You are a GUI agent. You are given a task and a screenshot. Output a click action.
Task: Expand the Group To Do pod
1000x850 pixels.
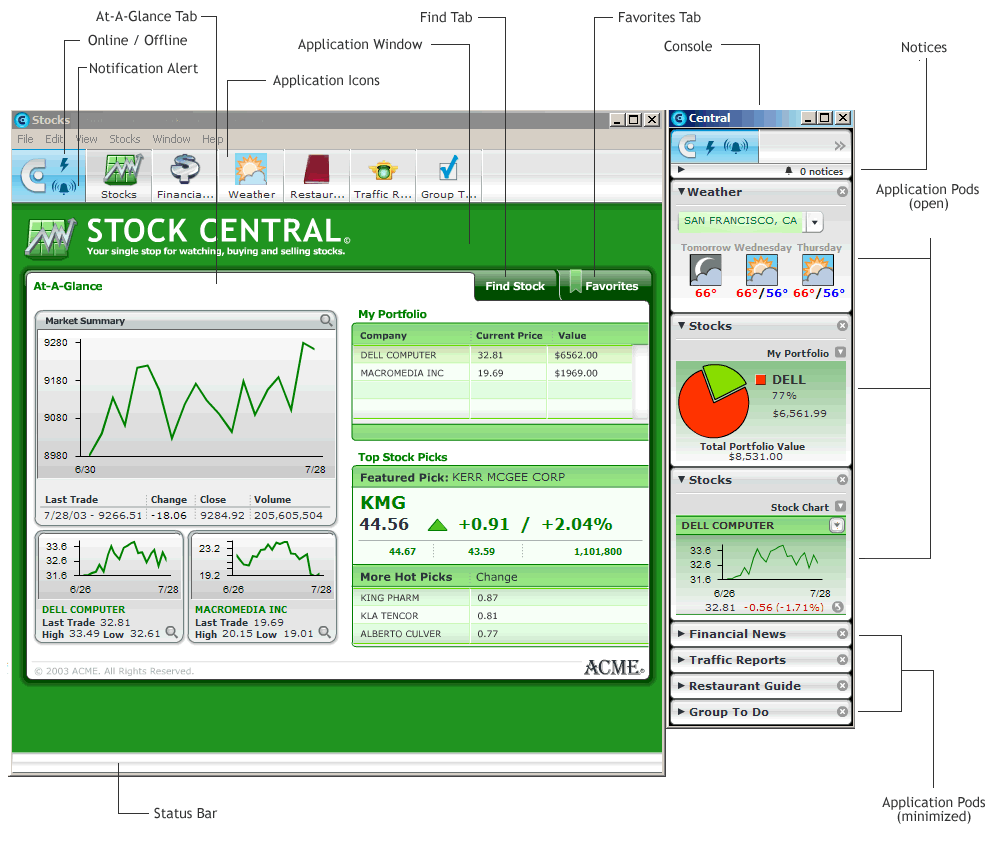(x=682, y=711)
